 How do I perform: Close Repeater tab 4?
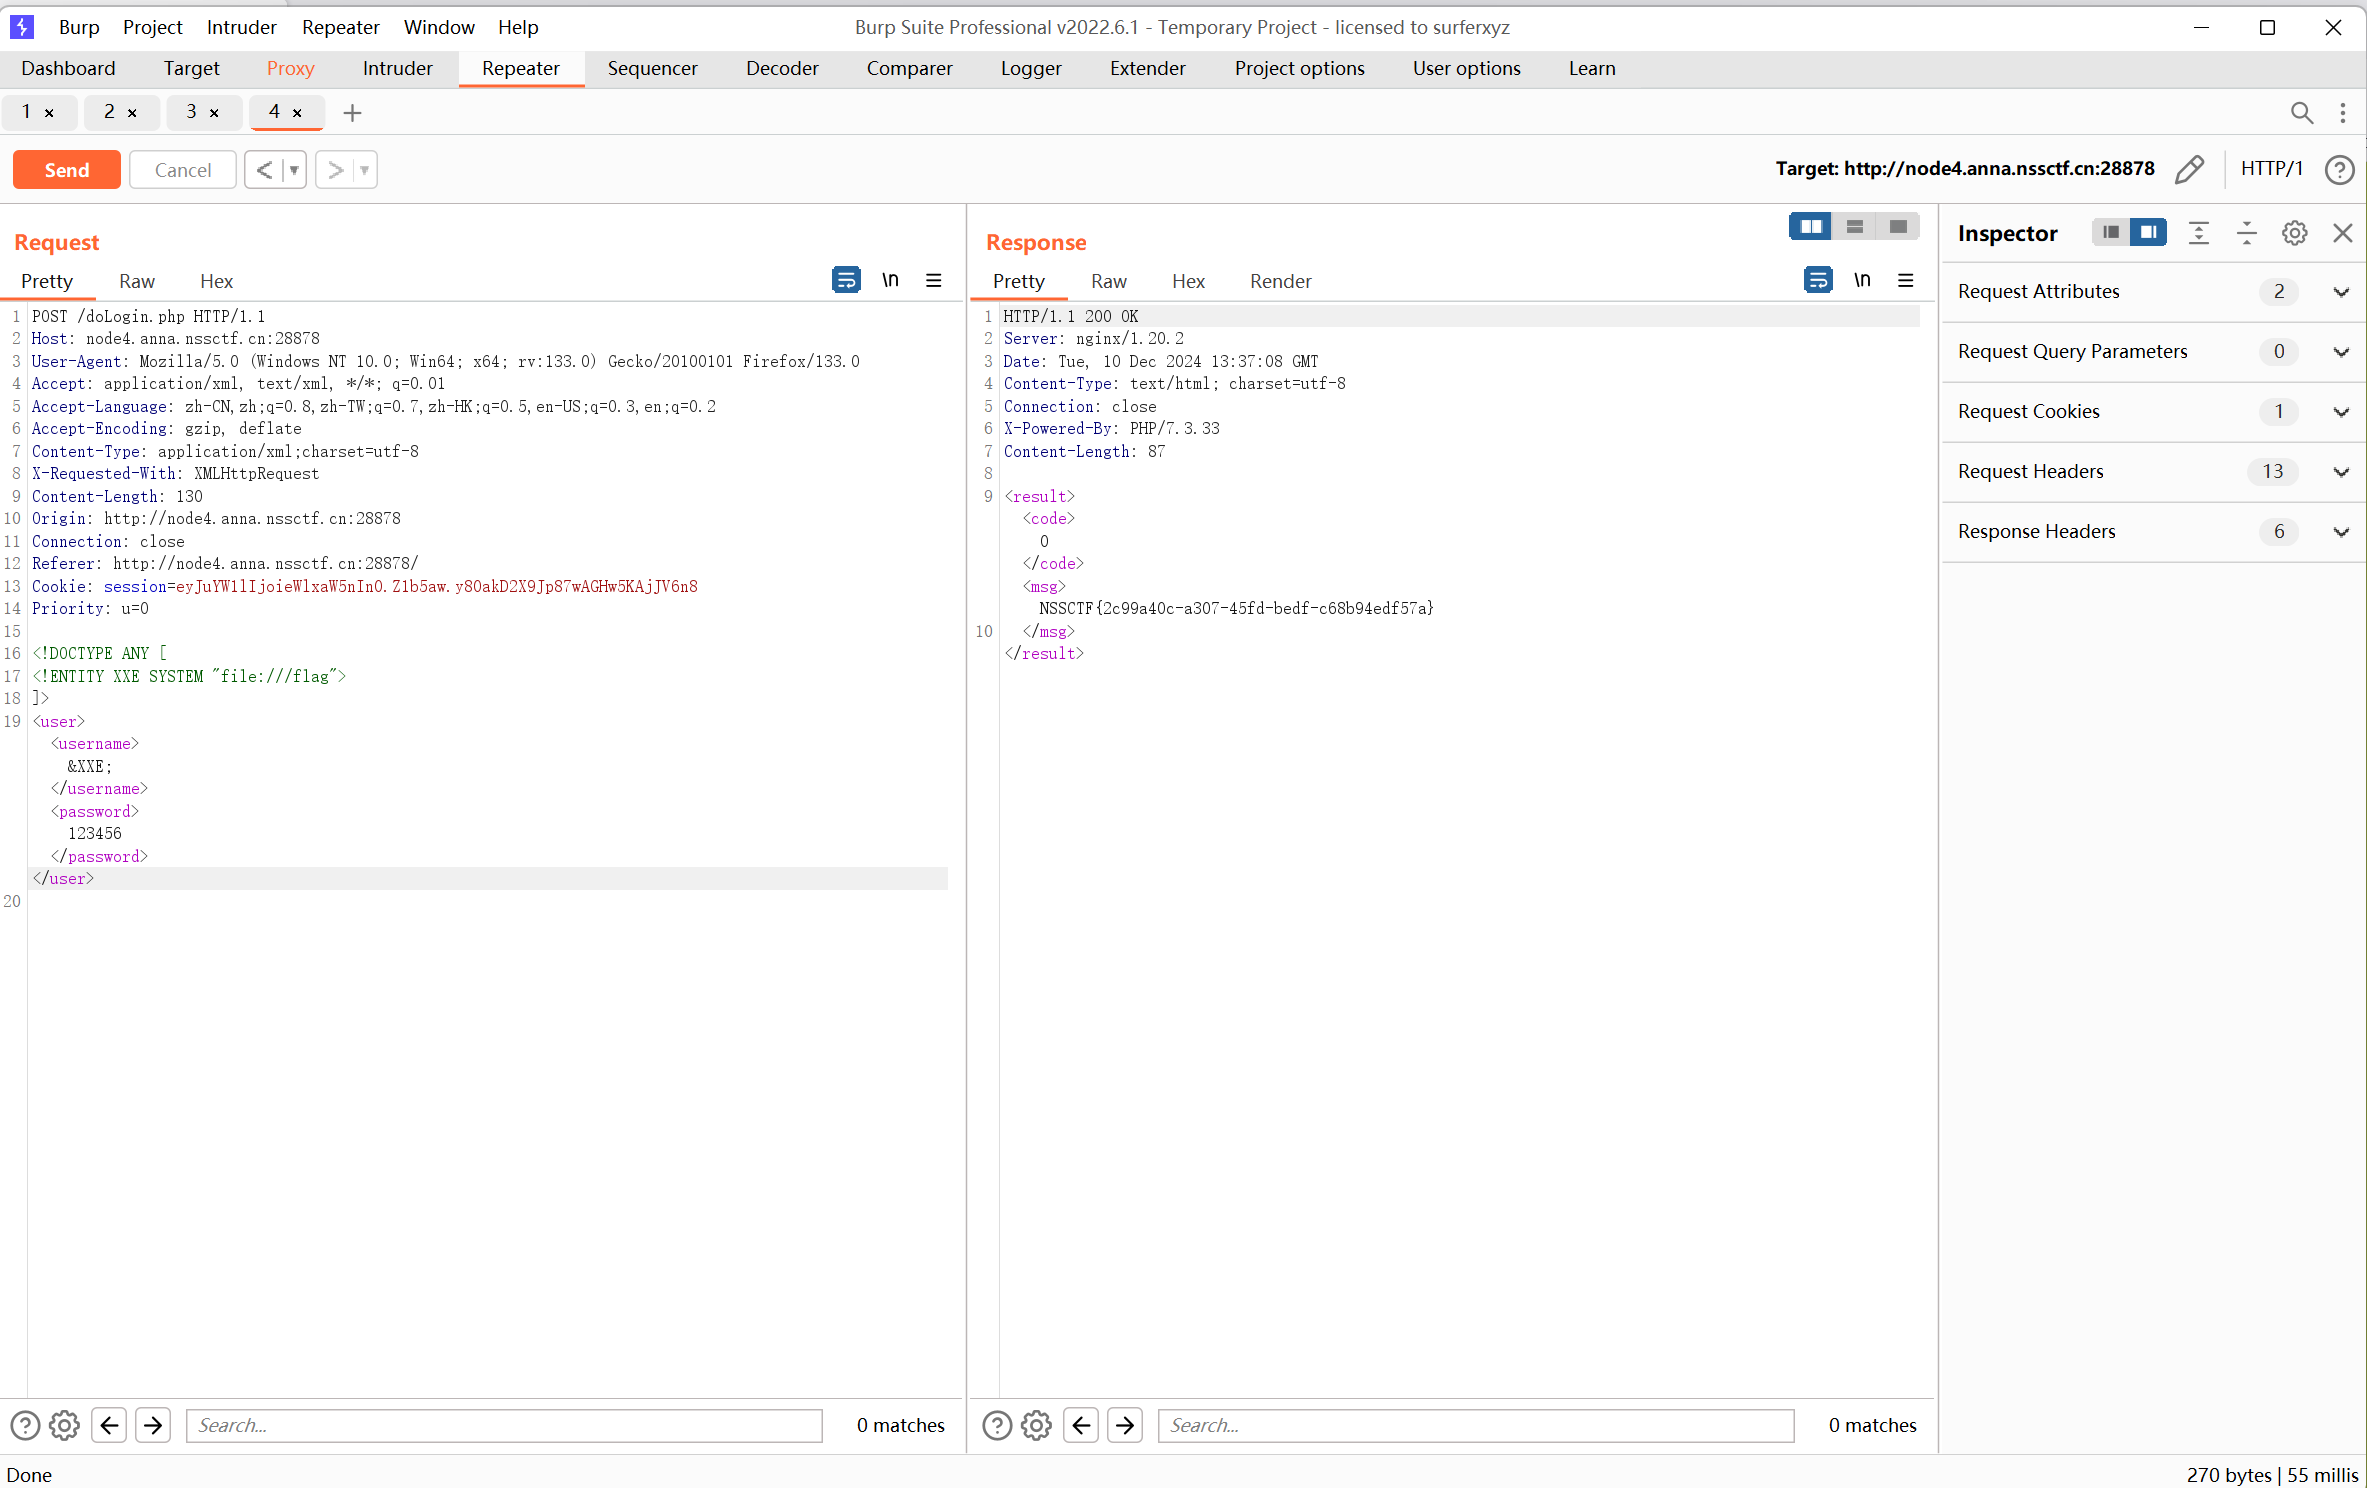(x=297, y=113)
